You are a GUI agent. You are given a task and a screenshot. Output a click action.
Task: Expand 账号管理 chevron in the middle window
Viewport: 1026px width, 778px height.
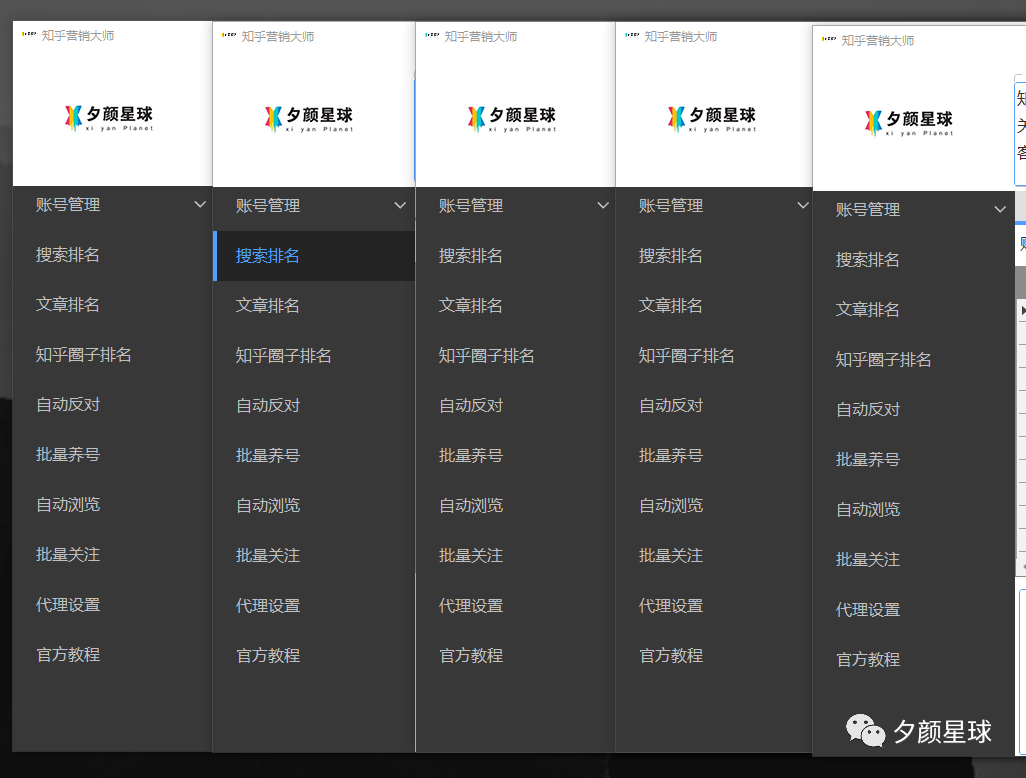click(603, 205)
